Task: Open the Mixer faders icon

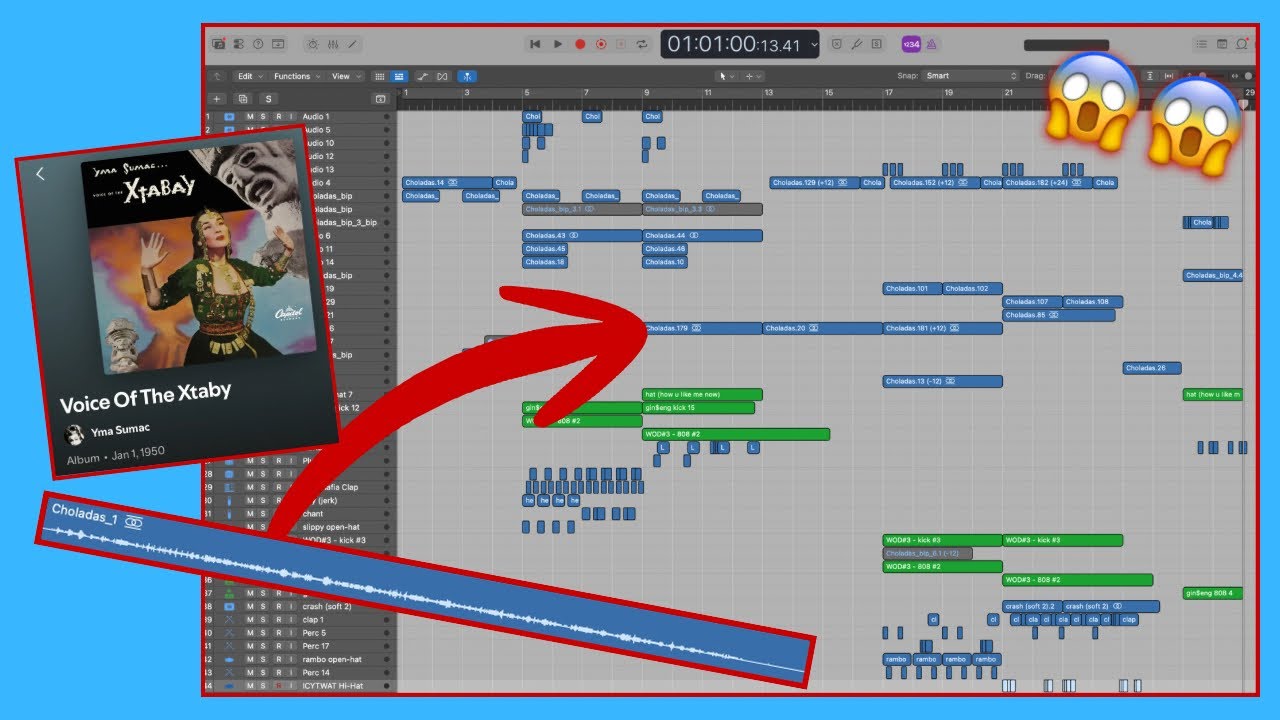Action: (x=333, y=44)
